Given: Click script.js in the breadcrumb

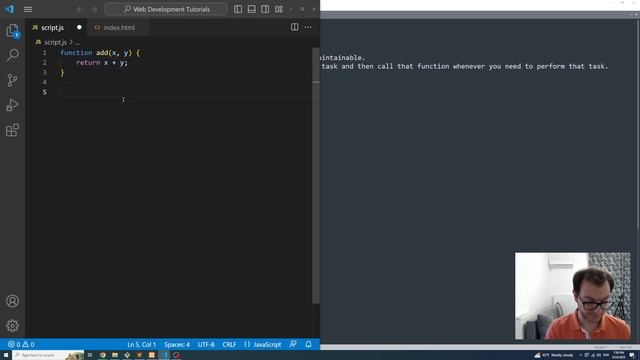Looking at the screenshot, I should tap(55, 42).
